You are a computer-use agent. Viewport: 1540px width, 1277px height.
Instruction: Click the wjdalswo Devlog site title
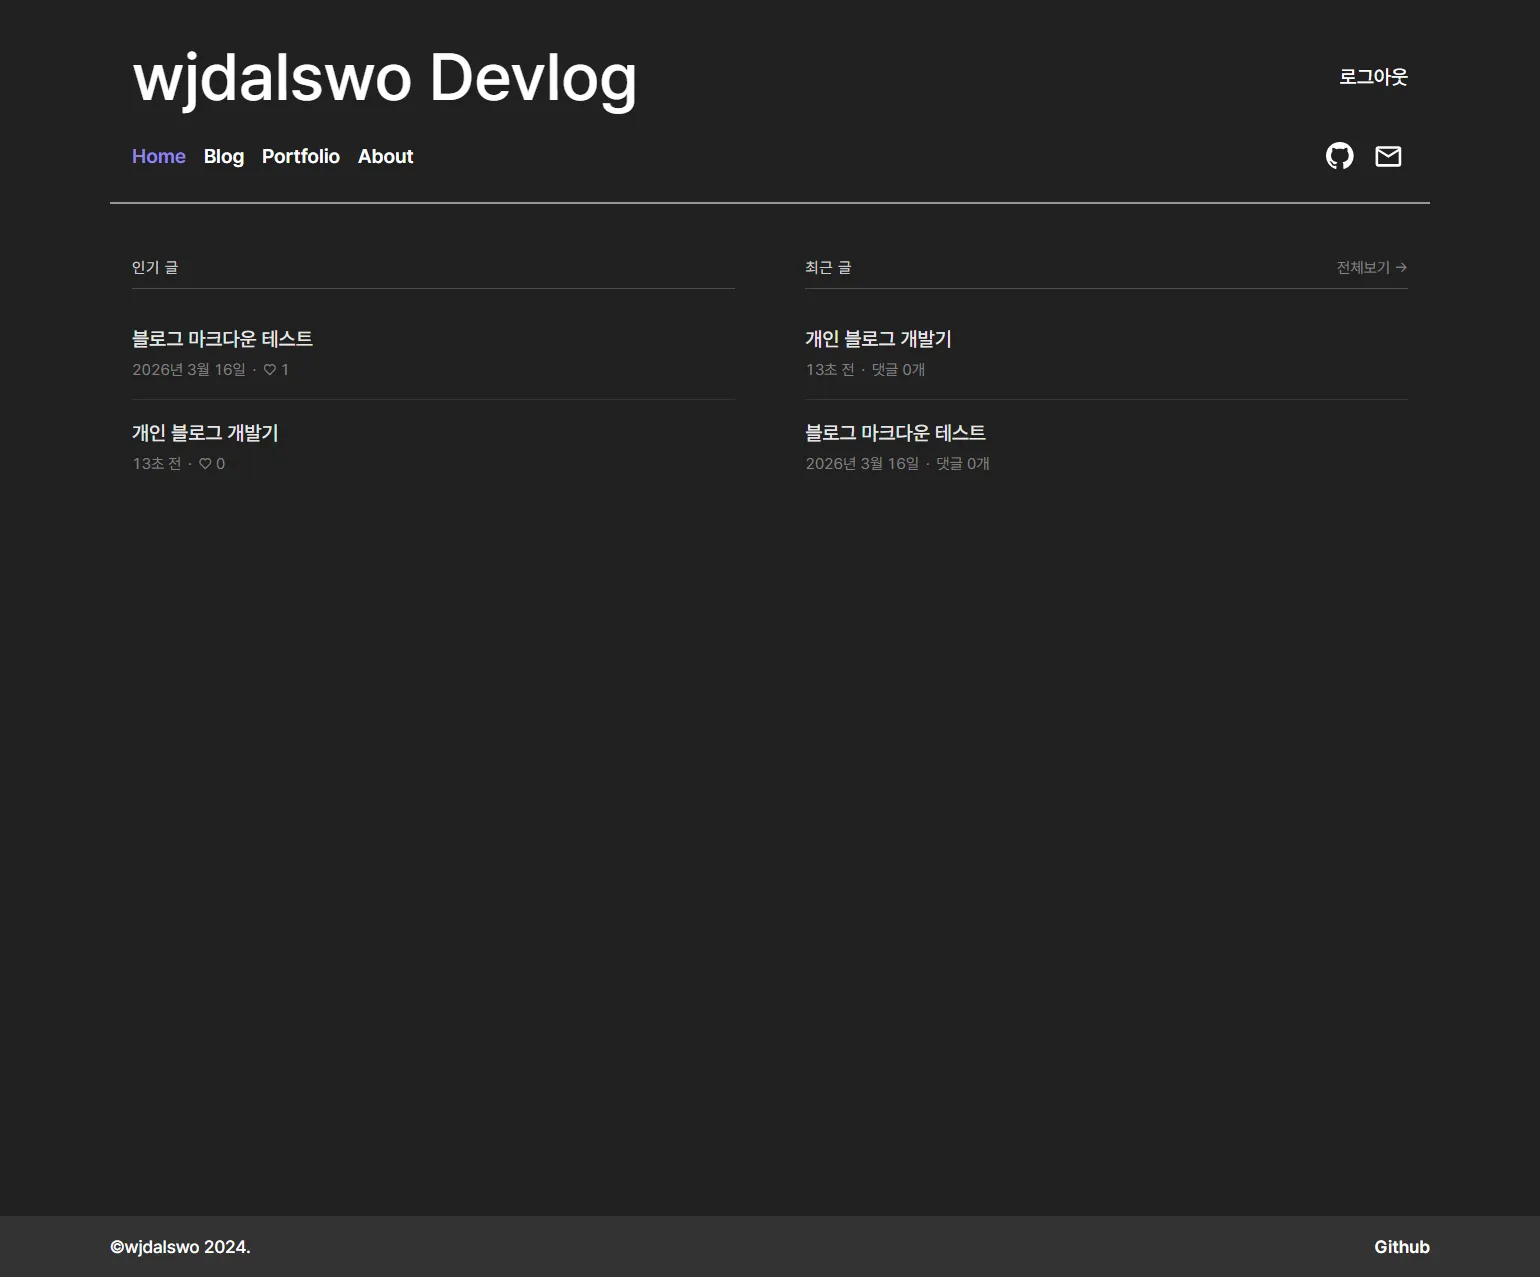tap(384, 77)
